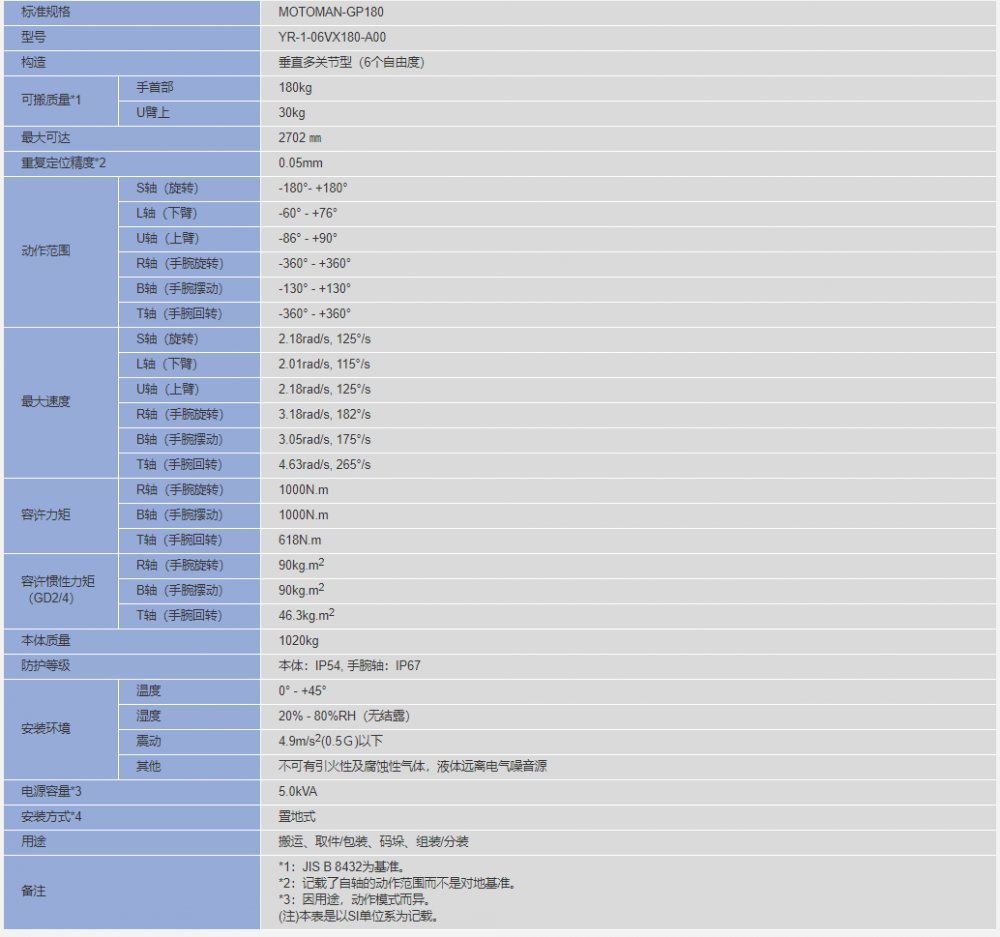The image size is (1000, 937).
Task: Click the 其他 sub-label
Action: 148,766
